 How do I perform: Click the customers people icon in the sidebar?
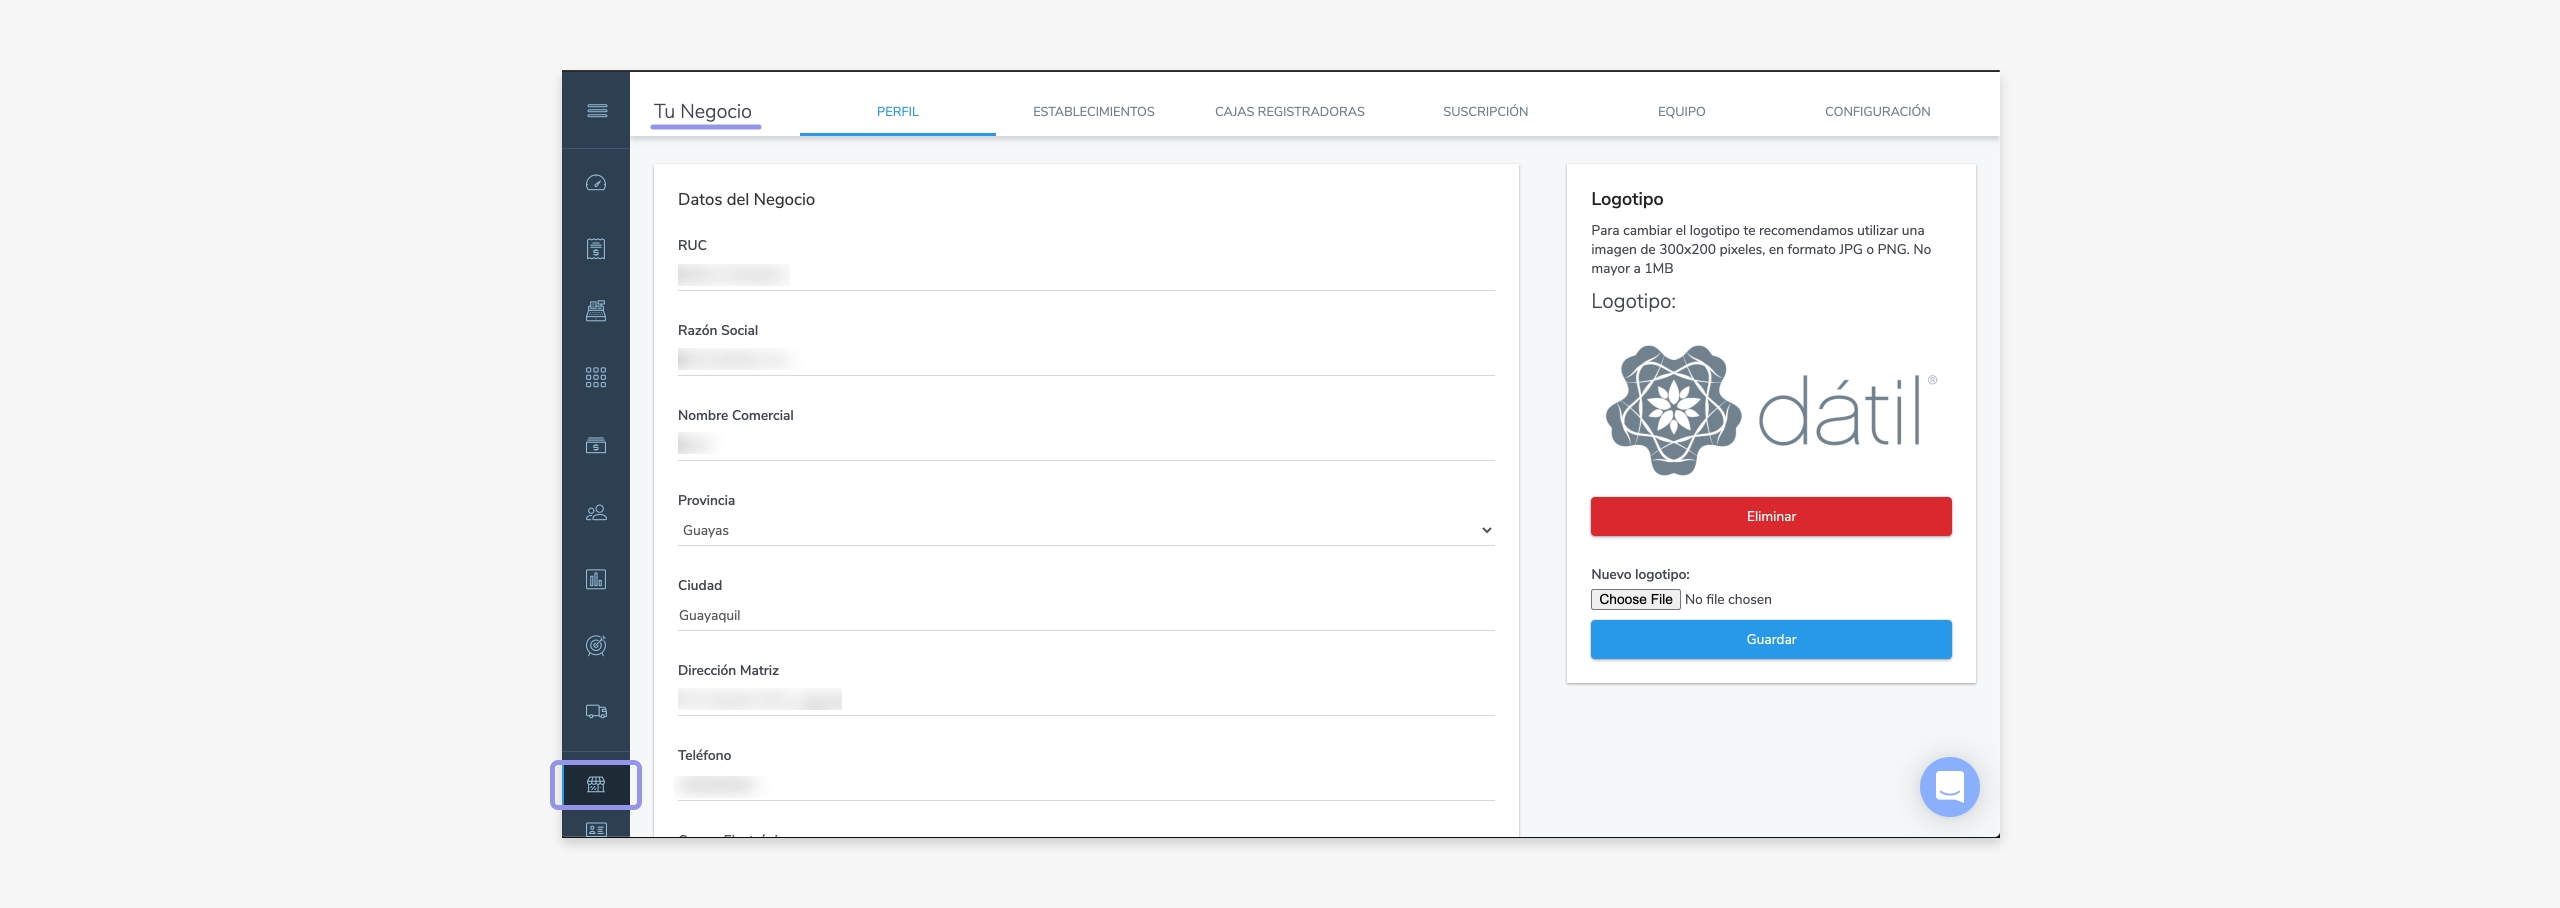point(596,513)
